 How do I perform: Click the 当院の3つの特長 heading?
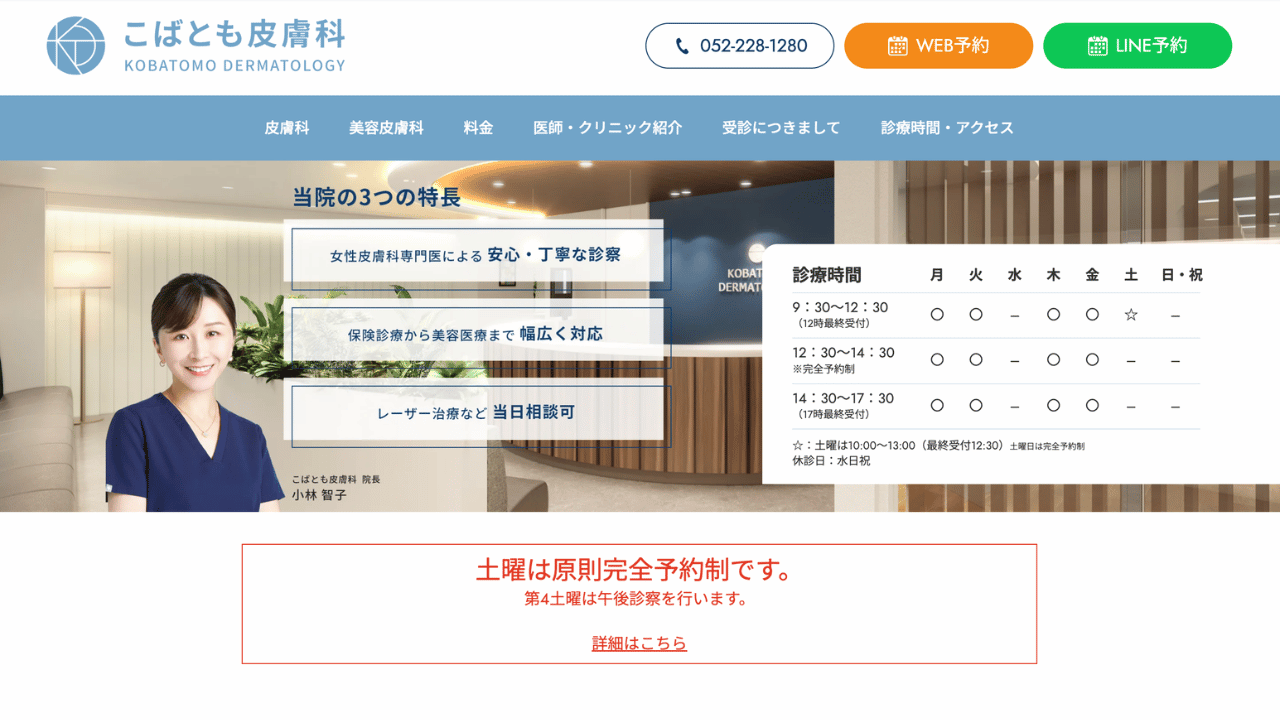pos(377,197)
